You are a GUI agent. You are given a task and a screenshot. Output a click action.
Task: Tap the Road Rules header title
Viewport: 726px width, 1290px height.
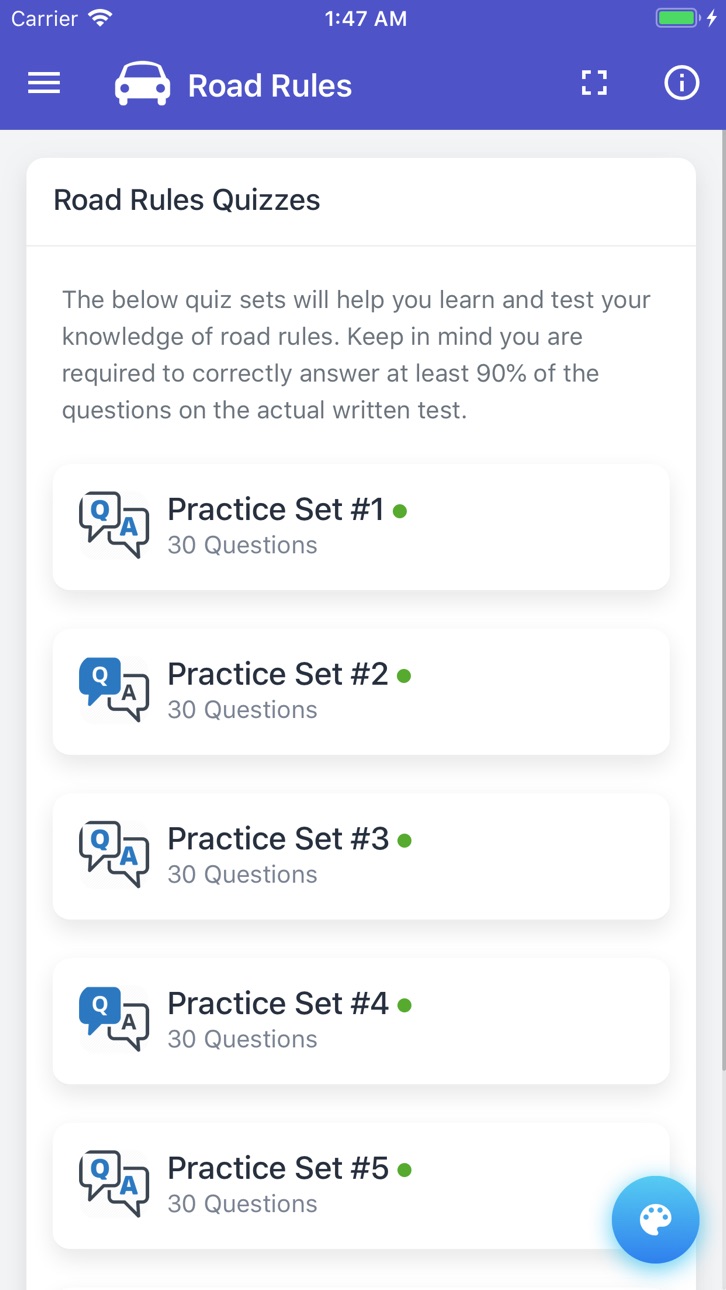pyautogui.click(x=270, y=86)
